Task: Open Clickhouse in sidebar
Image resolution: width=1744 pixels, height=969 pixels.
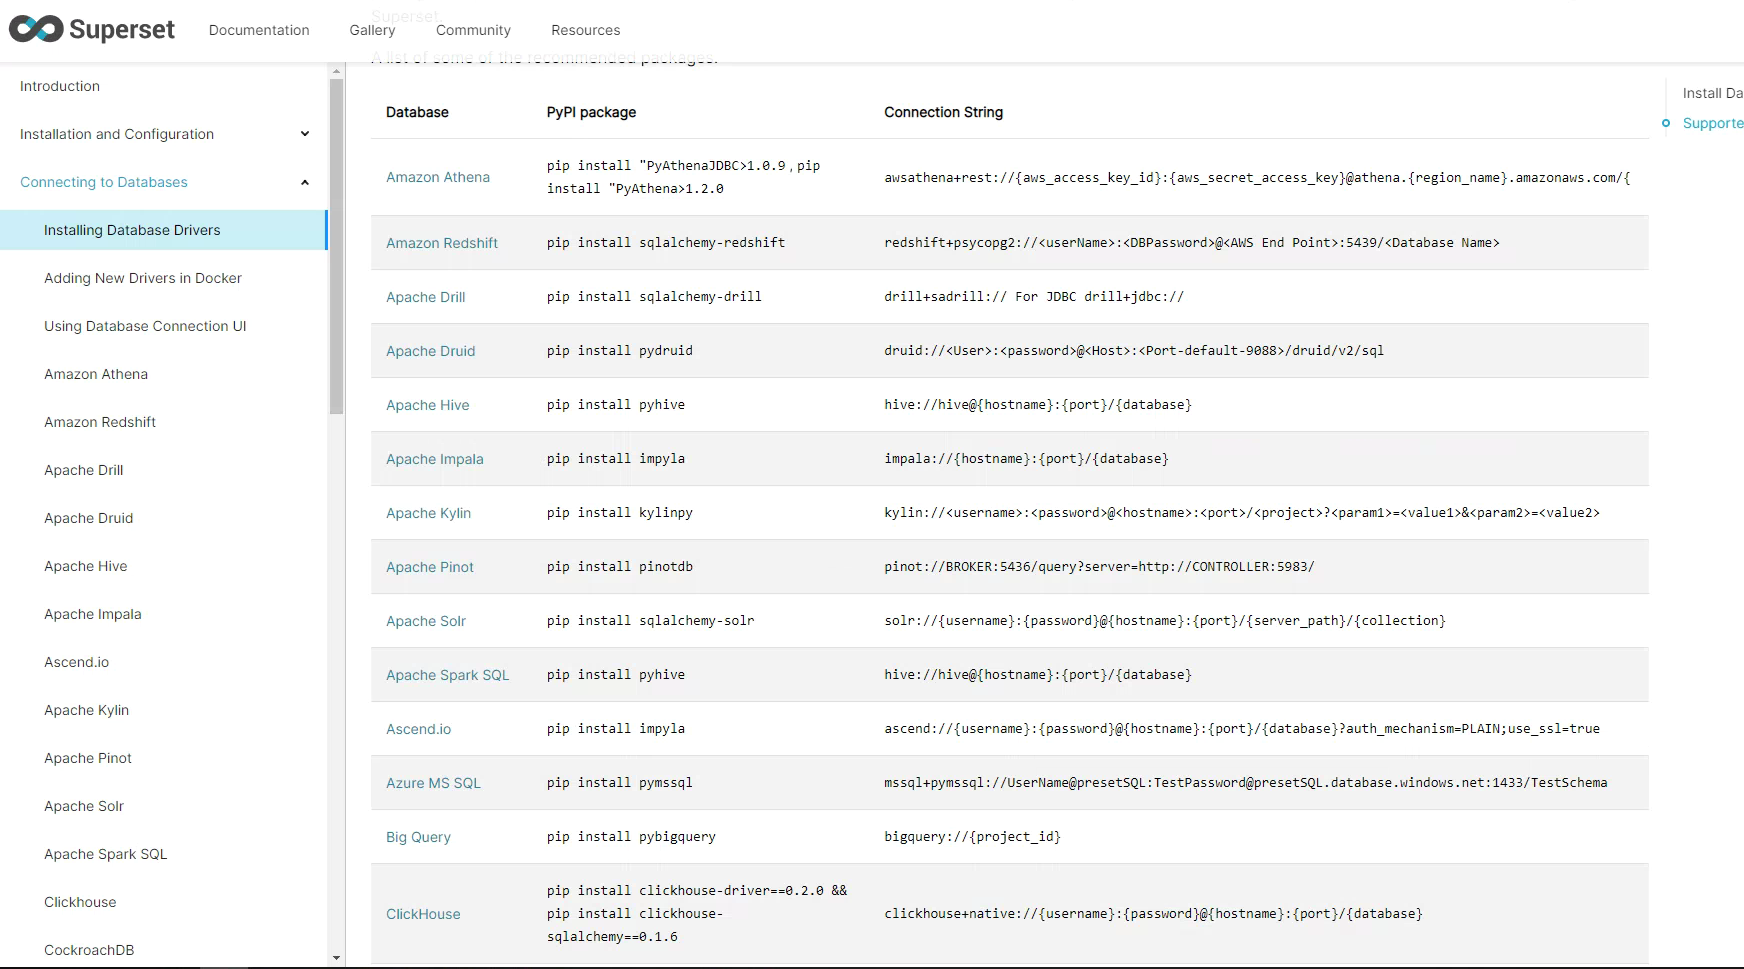Action: (80, 902)
